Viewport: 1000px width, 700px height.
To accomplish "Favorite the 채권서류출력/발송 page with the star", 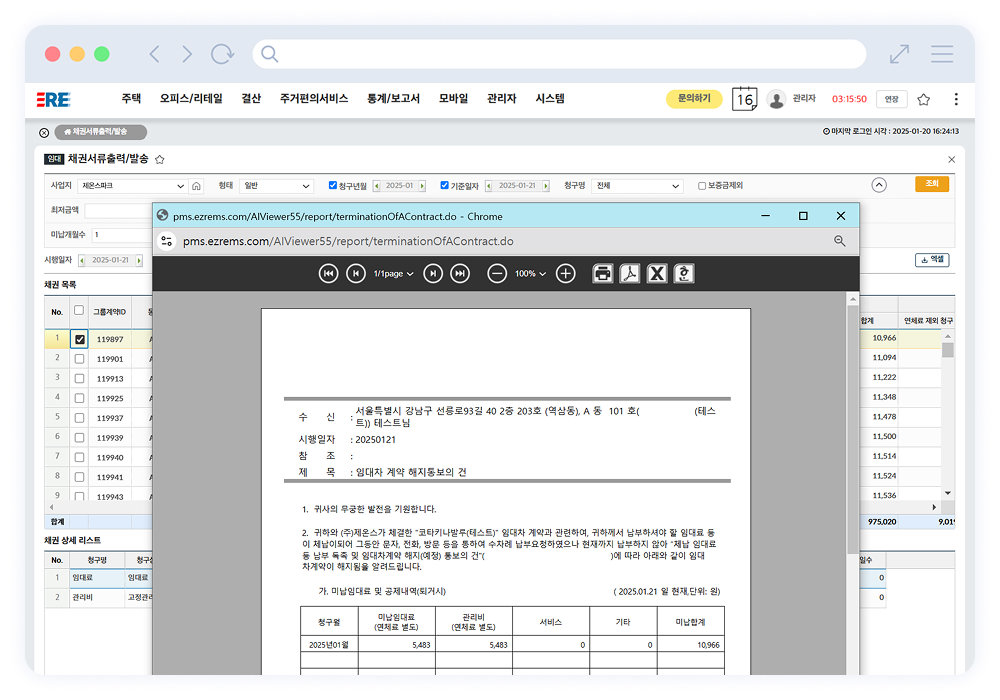I will coord(160,159).
